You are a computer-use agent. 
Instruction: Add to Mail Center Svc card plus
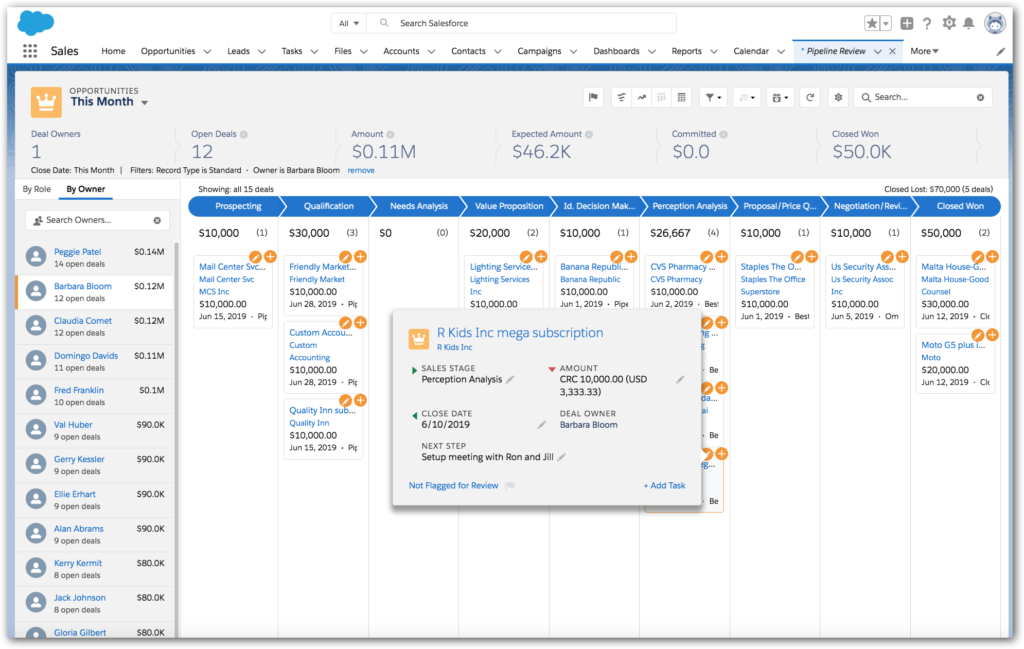click(x=270, y=257)
